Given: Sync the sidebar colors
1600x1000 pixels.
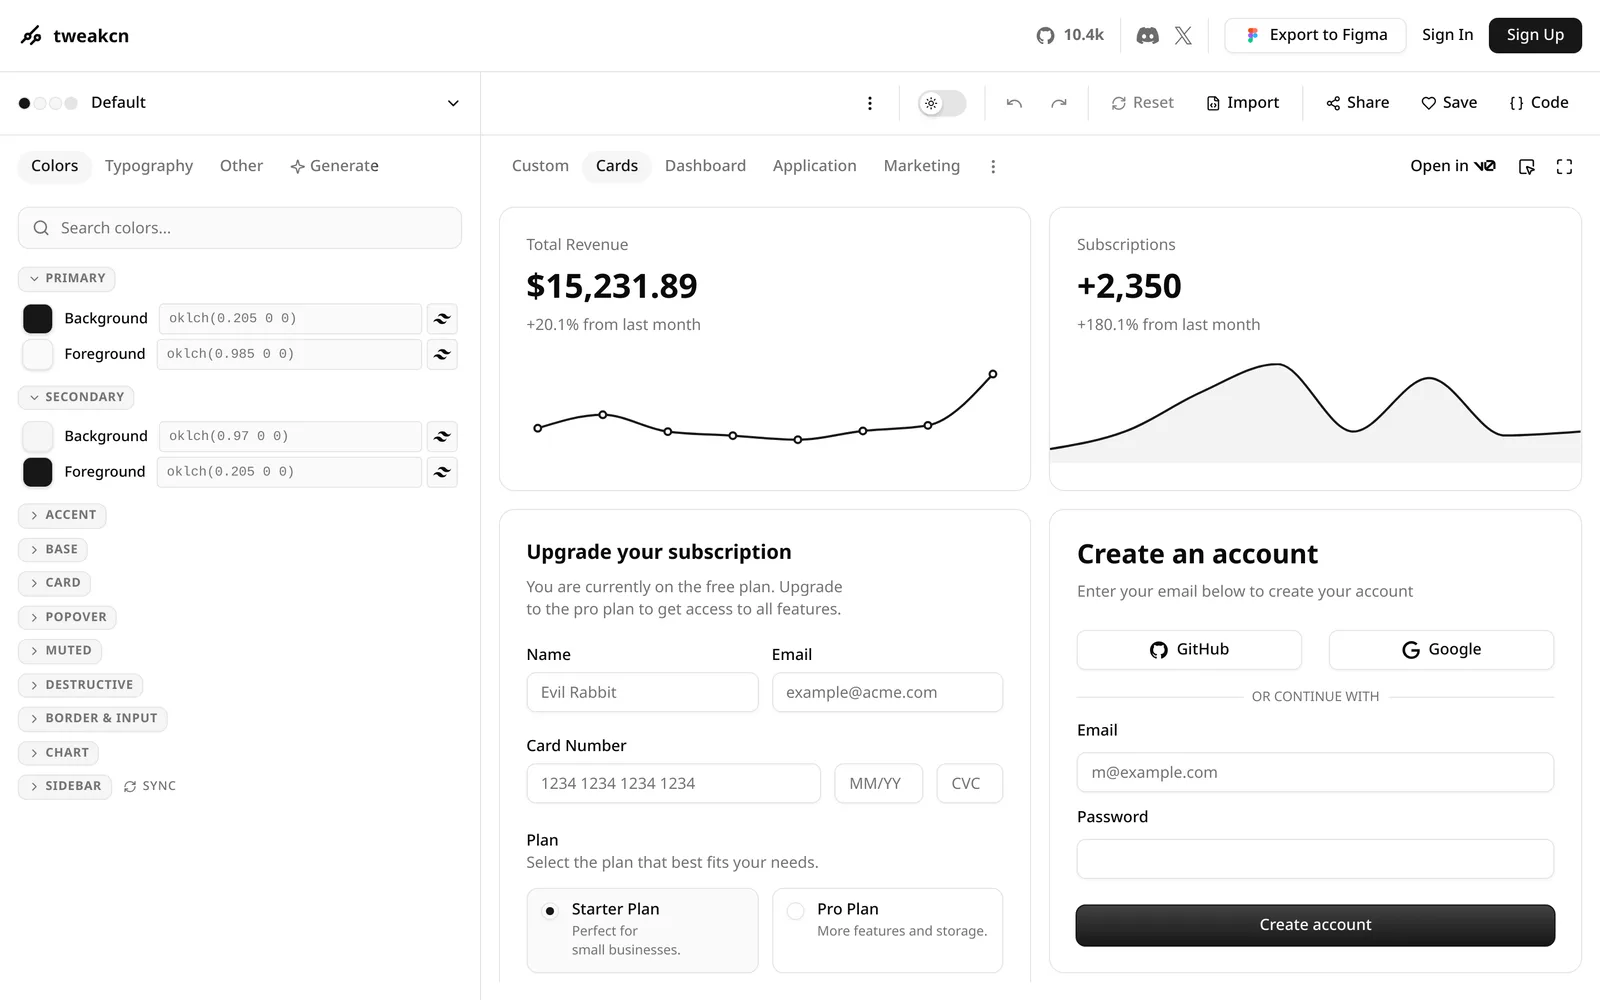Looking at the screenshot, I should coord(150,786).
